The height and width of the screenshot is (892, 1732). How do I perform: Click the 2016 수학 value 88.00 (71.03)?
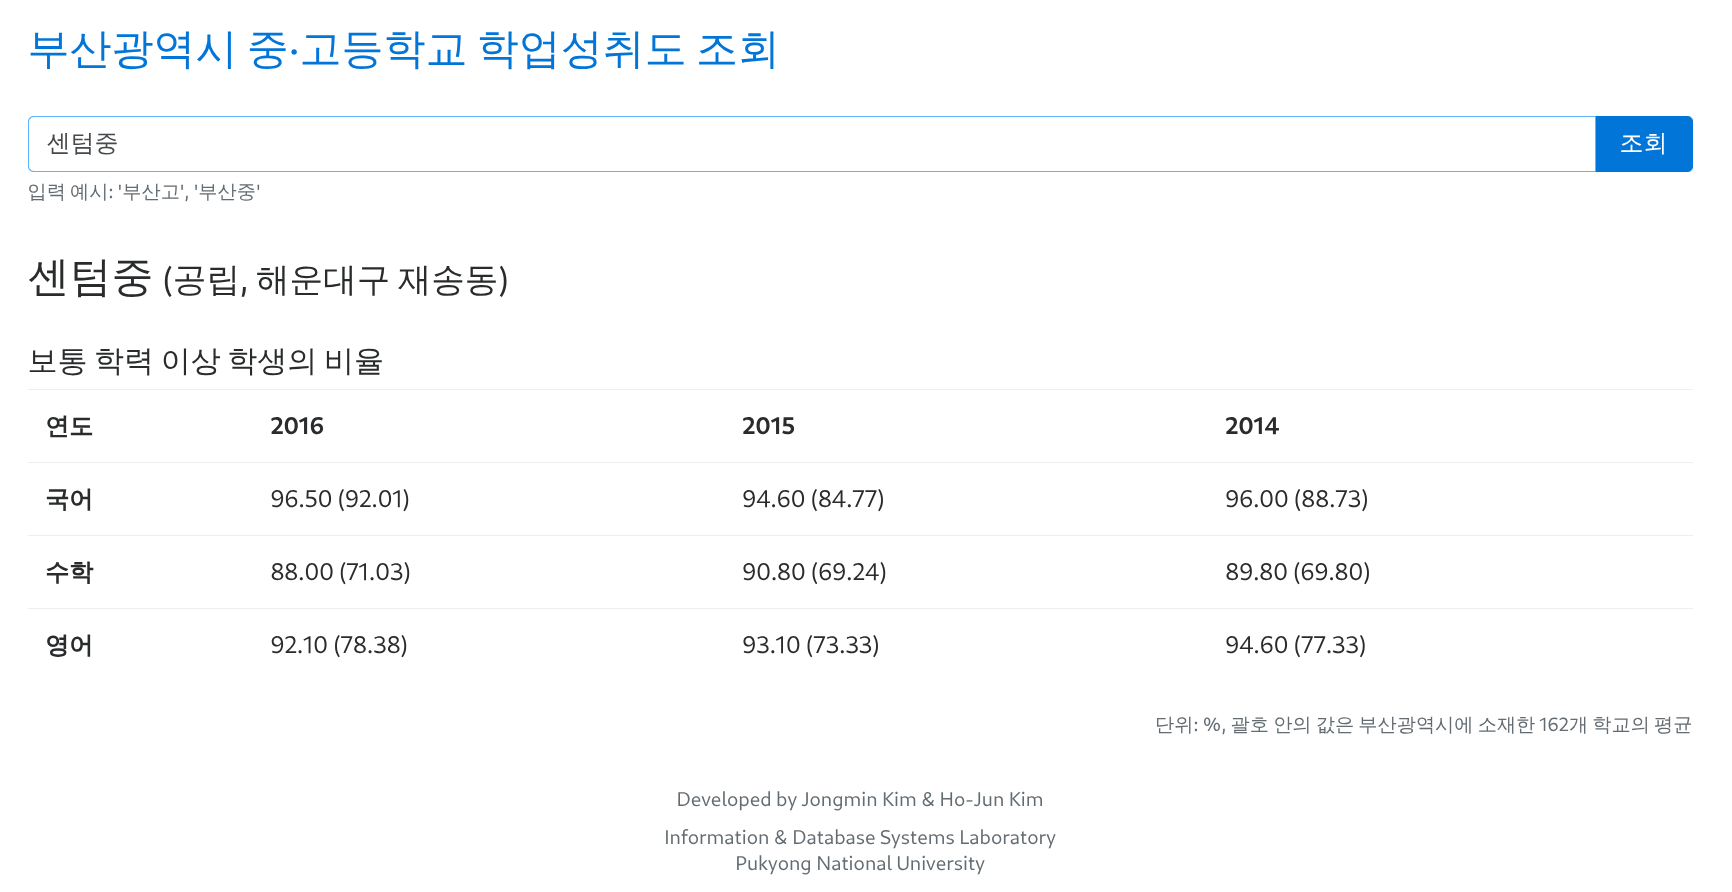click(340, 572)
